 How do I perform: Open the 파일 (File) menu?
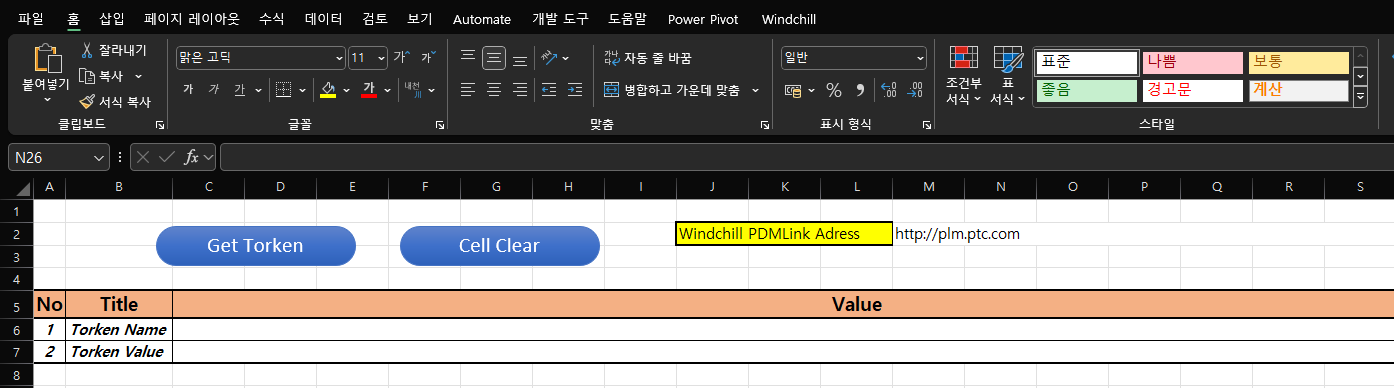click(x=31, y=18)
